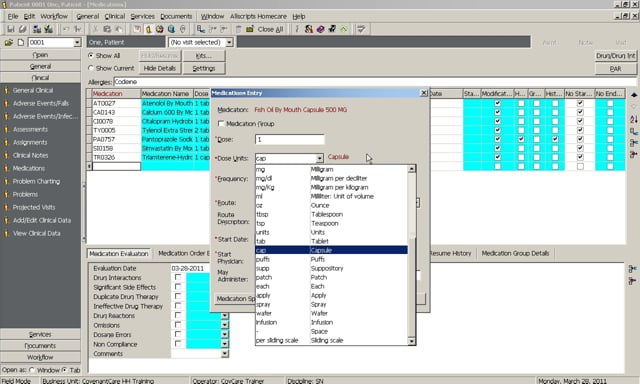This screenshot has width=640, height=384.
Task: Click Close All in the toolbar
Action: (270, 29)
